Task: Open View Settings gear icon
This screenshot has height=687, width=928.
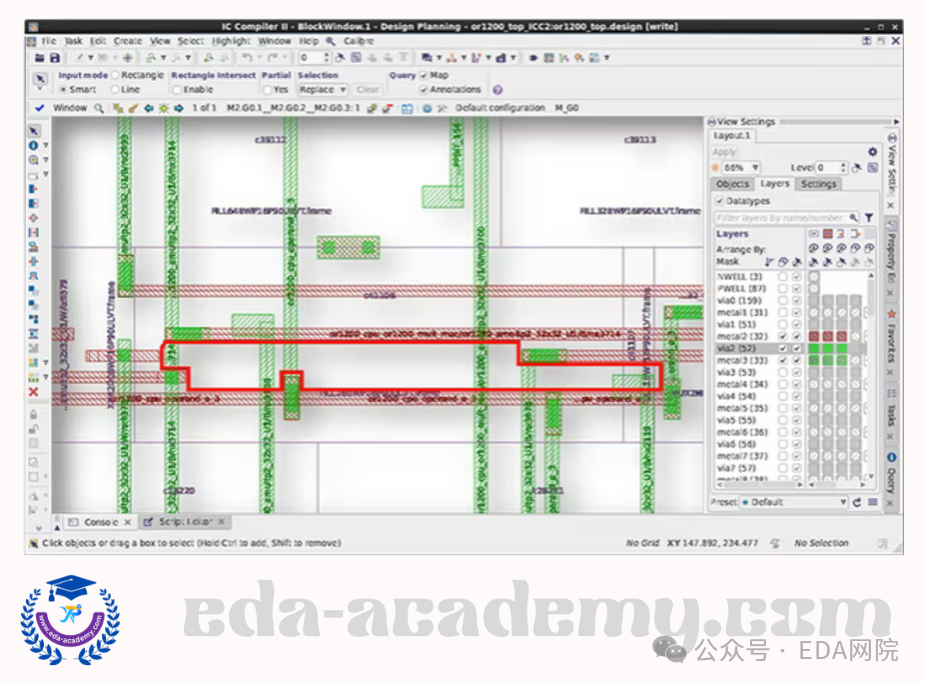Action: pos(872,152)
